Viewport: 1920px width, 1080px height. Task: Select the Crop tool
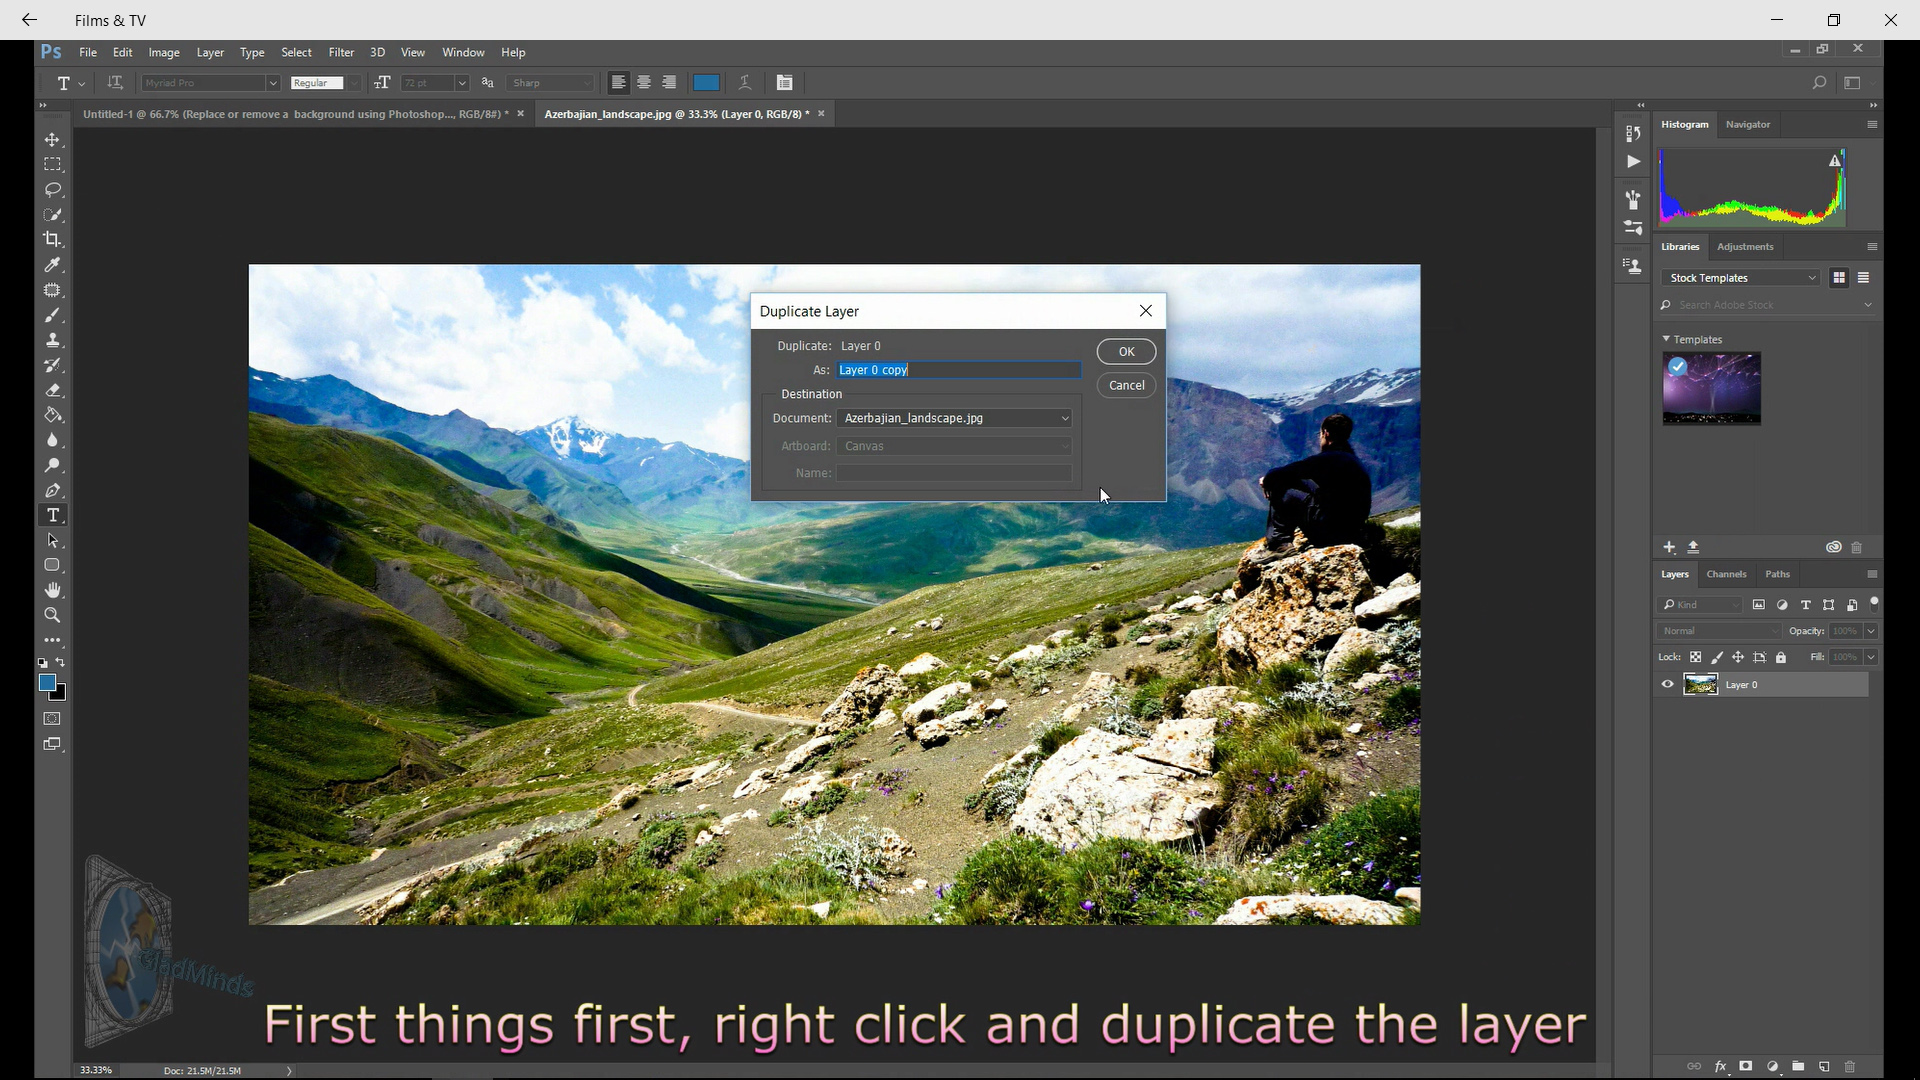coord(52,239)
